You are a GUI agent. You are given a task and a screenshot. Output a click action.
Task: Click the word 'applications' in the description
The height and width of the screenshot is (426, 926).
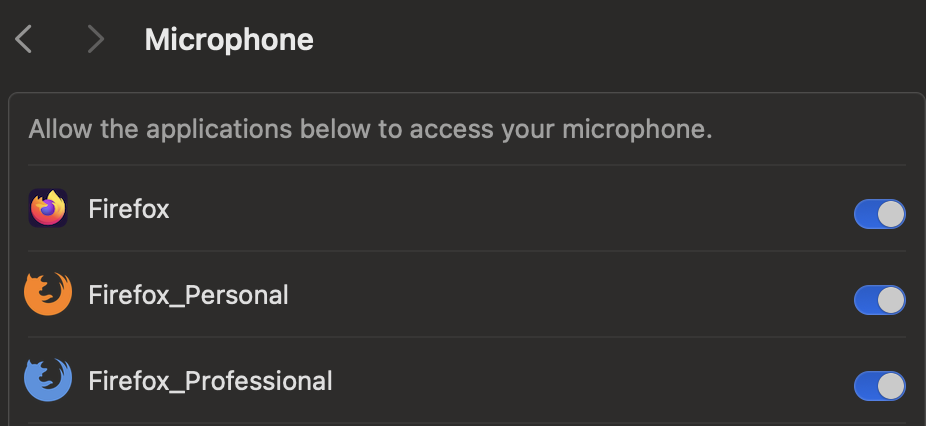195,130
